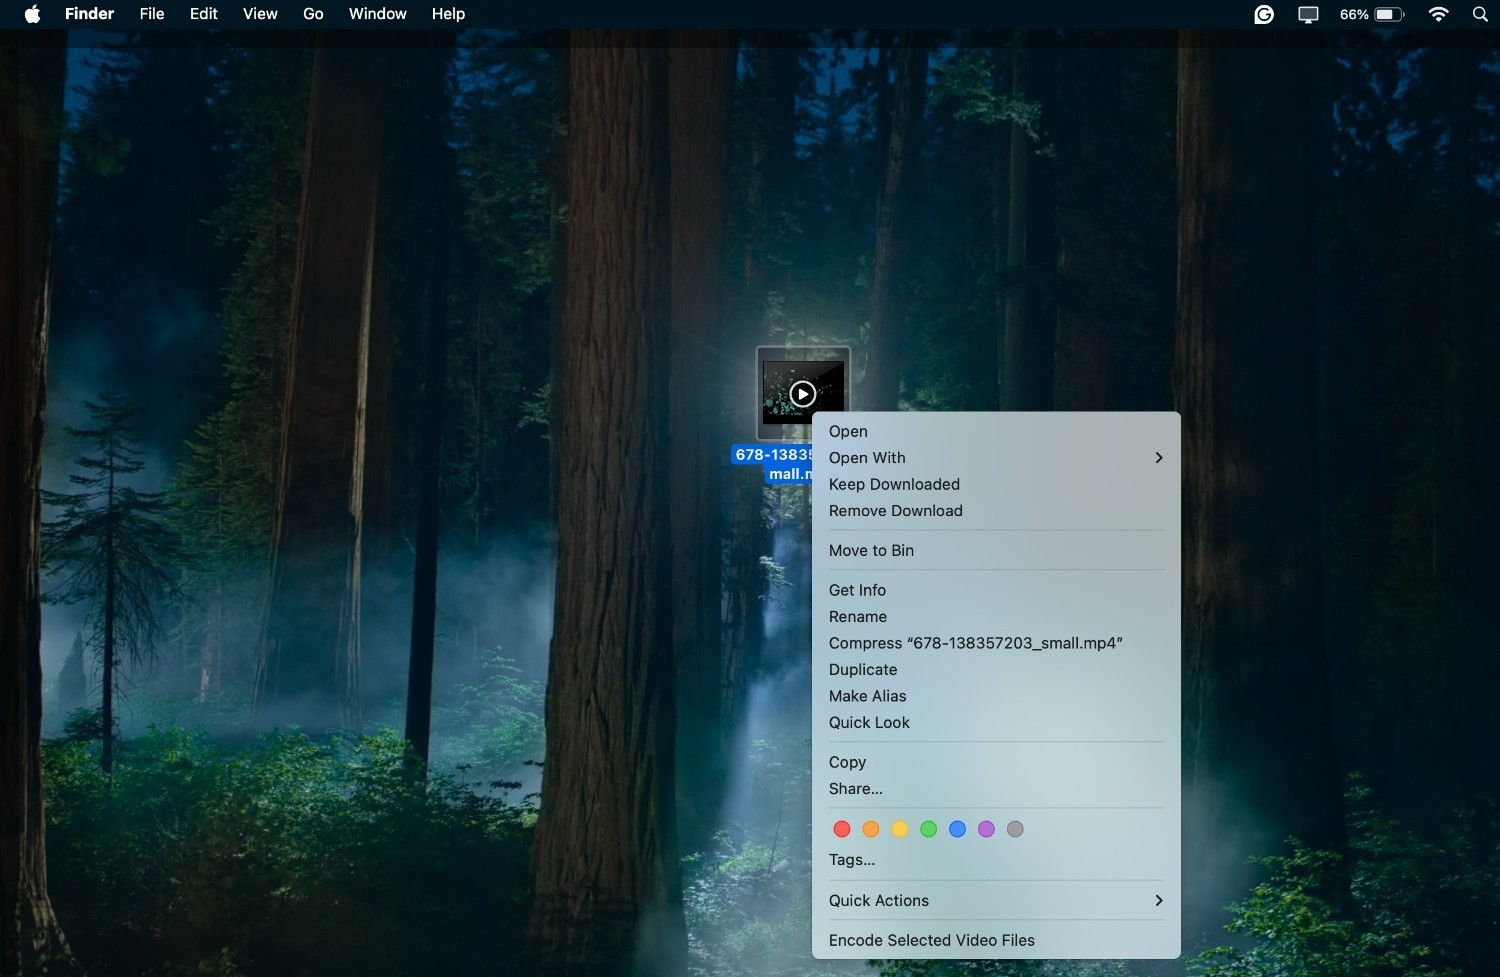Apply the yellow tag color
1500x977 pixels.
[900, 829]
